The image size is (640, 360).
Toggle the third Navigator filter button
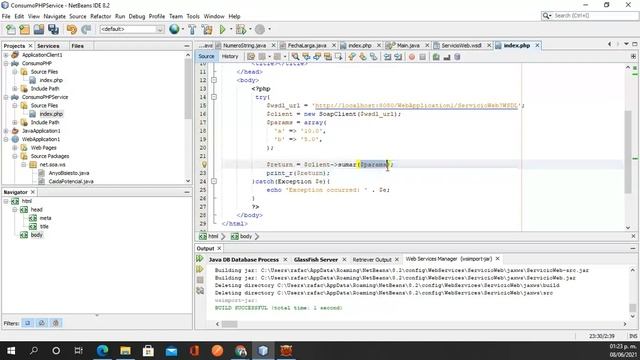[x=56, y=323]
